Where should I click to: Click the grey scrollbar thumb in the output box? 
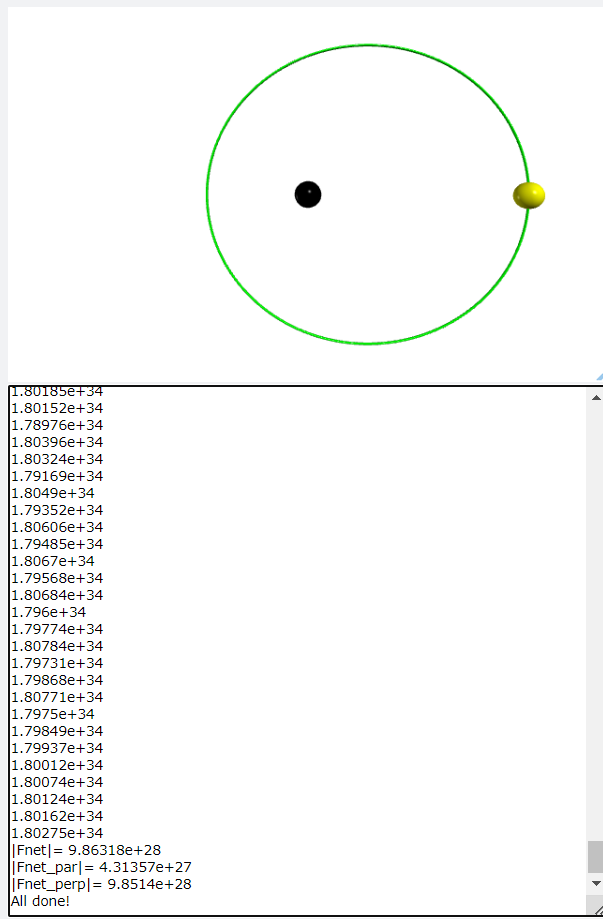(x=595, y=857)
